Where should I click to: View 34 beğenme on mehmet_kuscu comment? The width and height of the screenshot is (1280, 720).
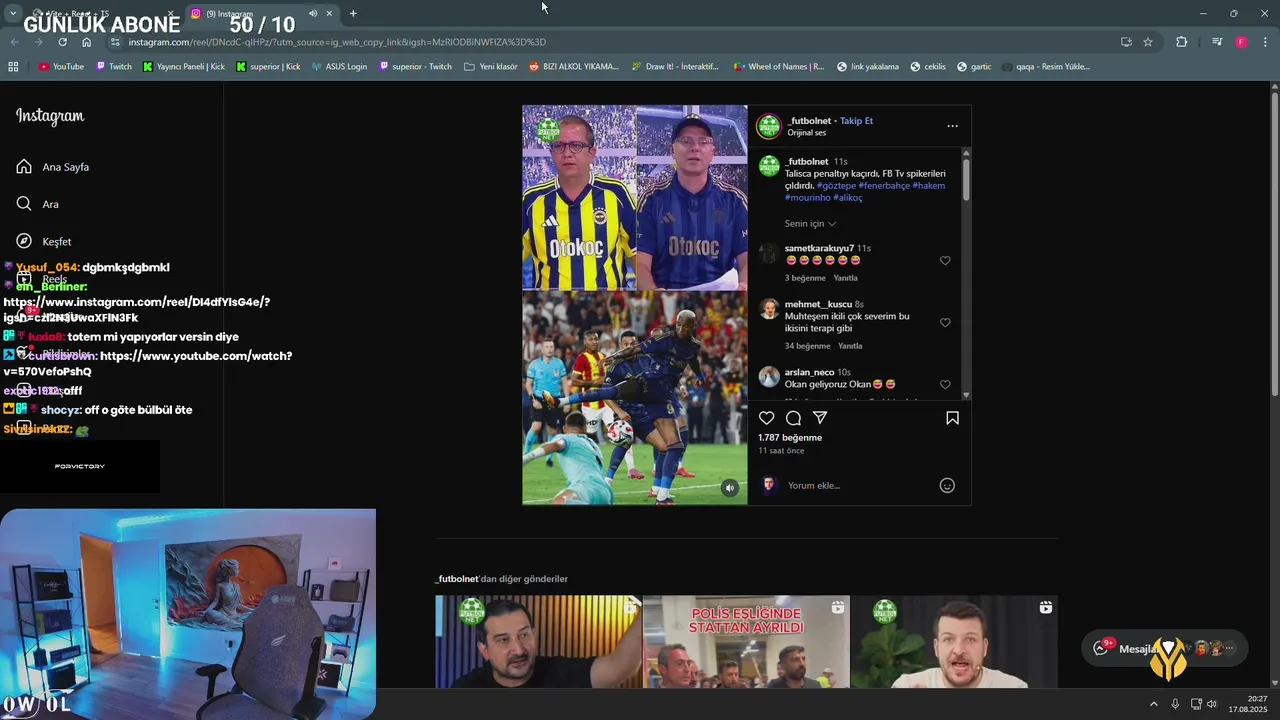pos(808,346)
